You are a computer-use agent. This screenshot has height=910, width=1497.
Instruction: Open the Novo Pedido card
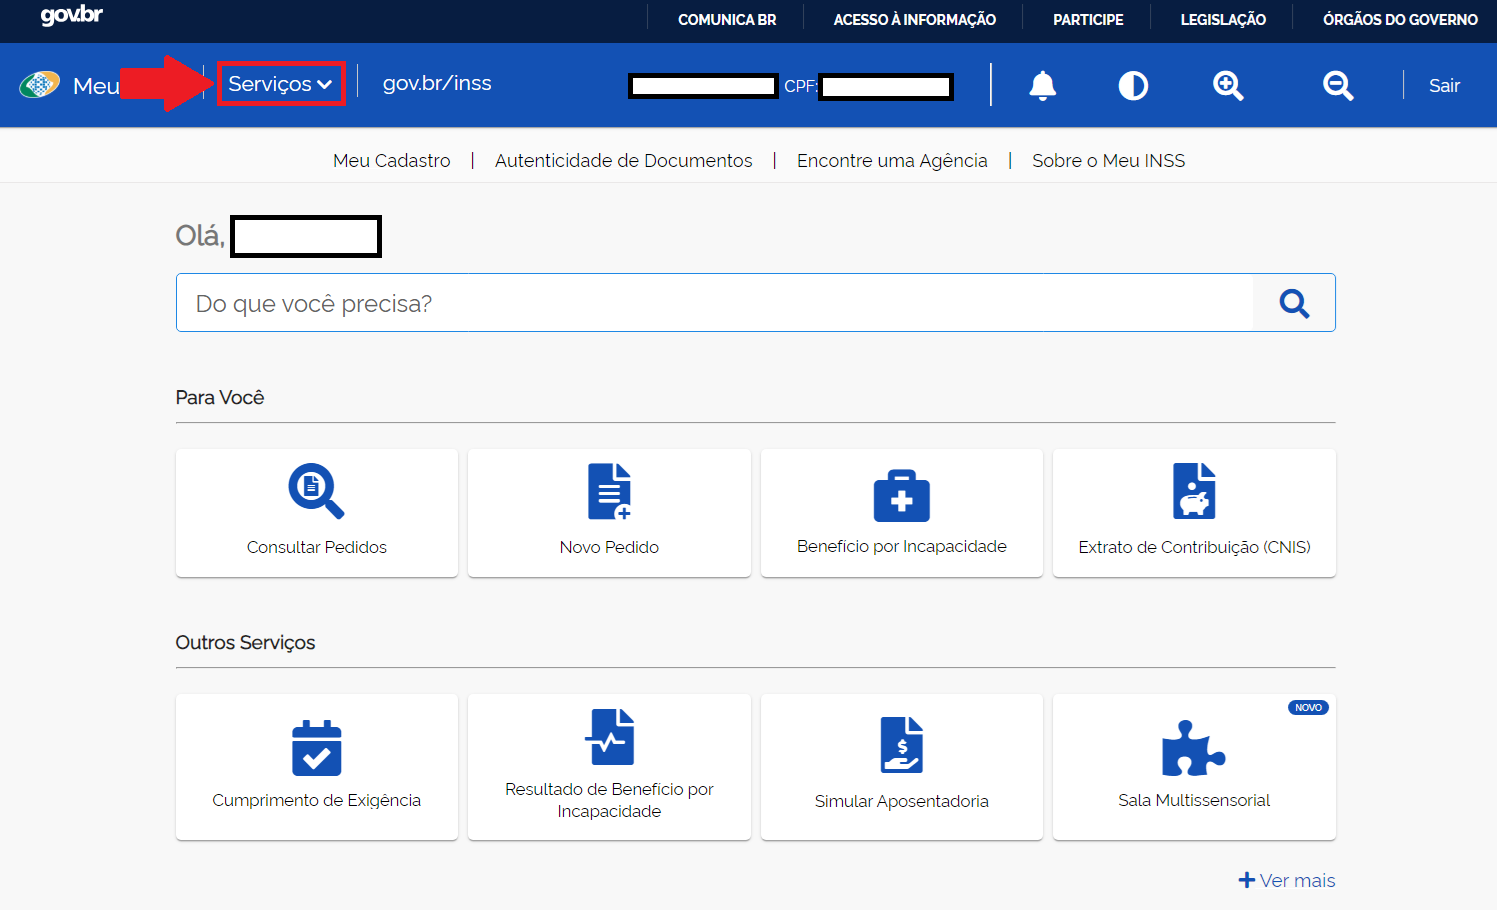tap(609, 513)
